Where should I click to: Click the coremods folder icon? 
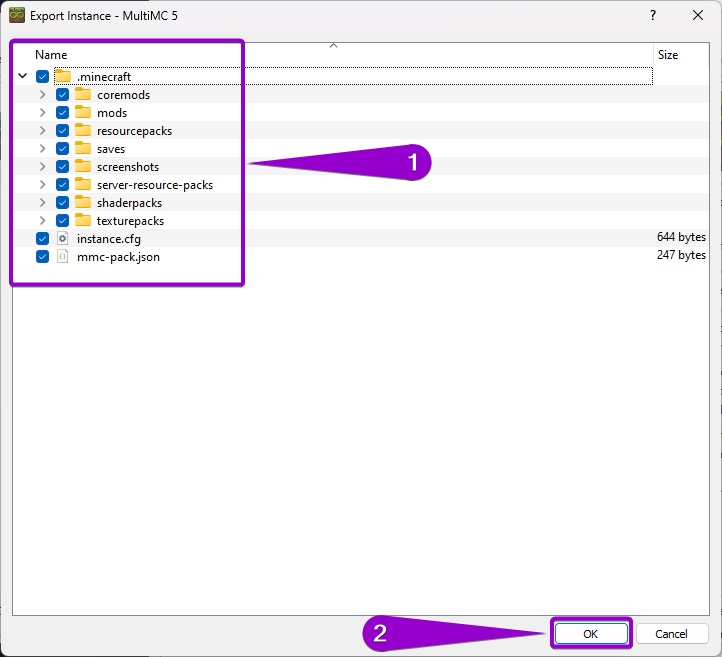(x=83, y=94)
